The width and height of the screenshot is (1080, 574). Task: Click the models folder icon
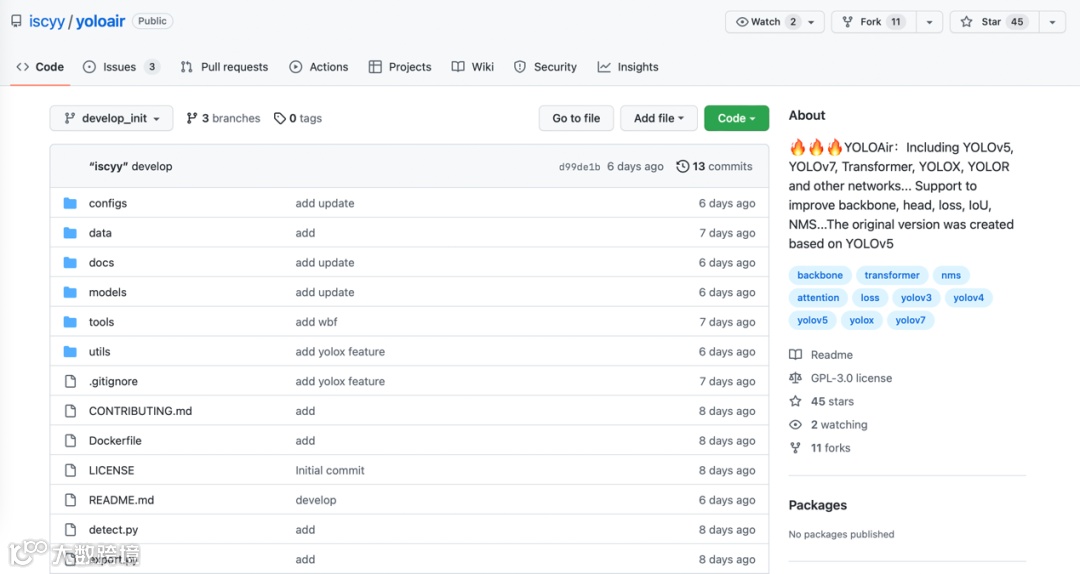pos(70,292)
